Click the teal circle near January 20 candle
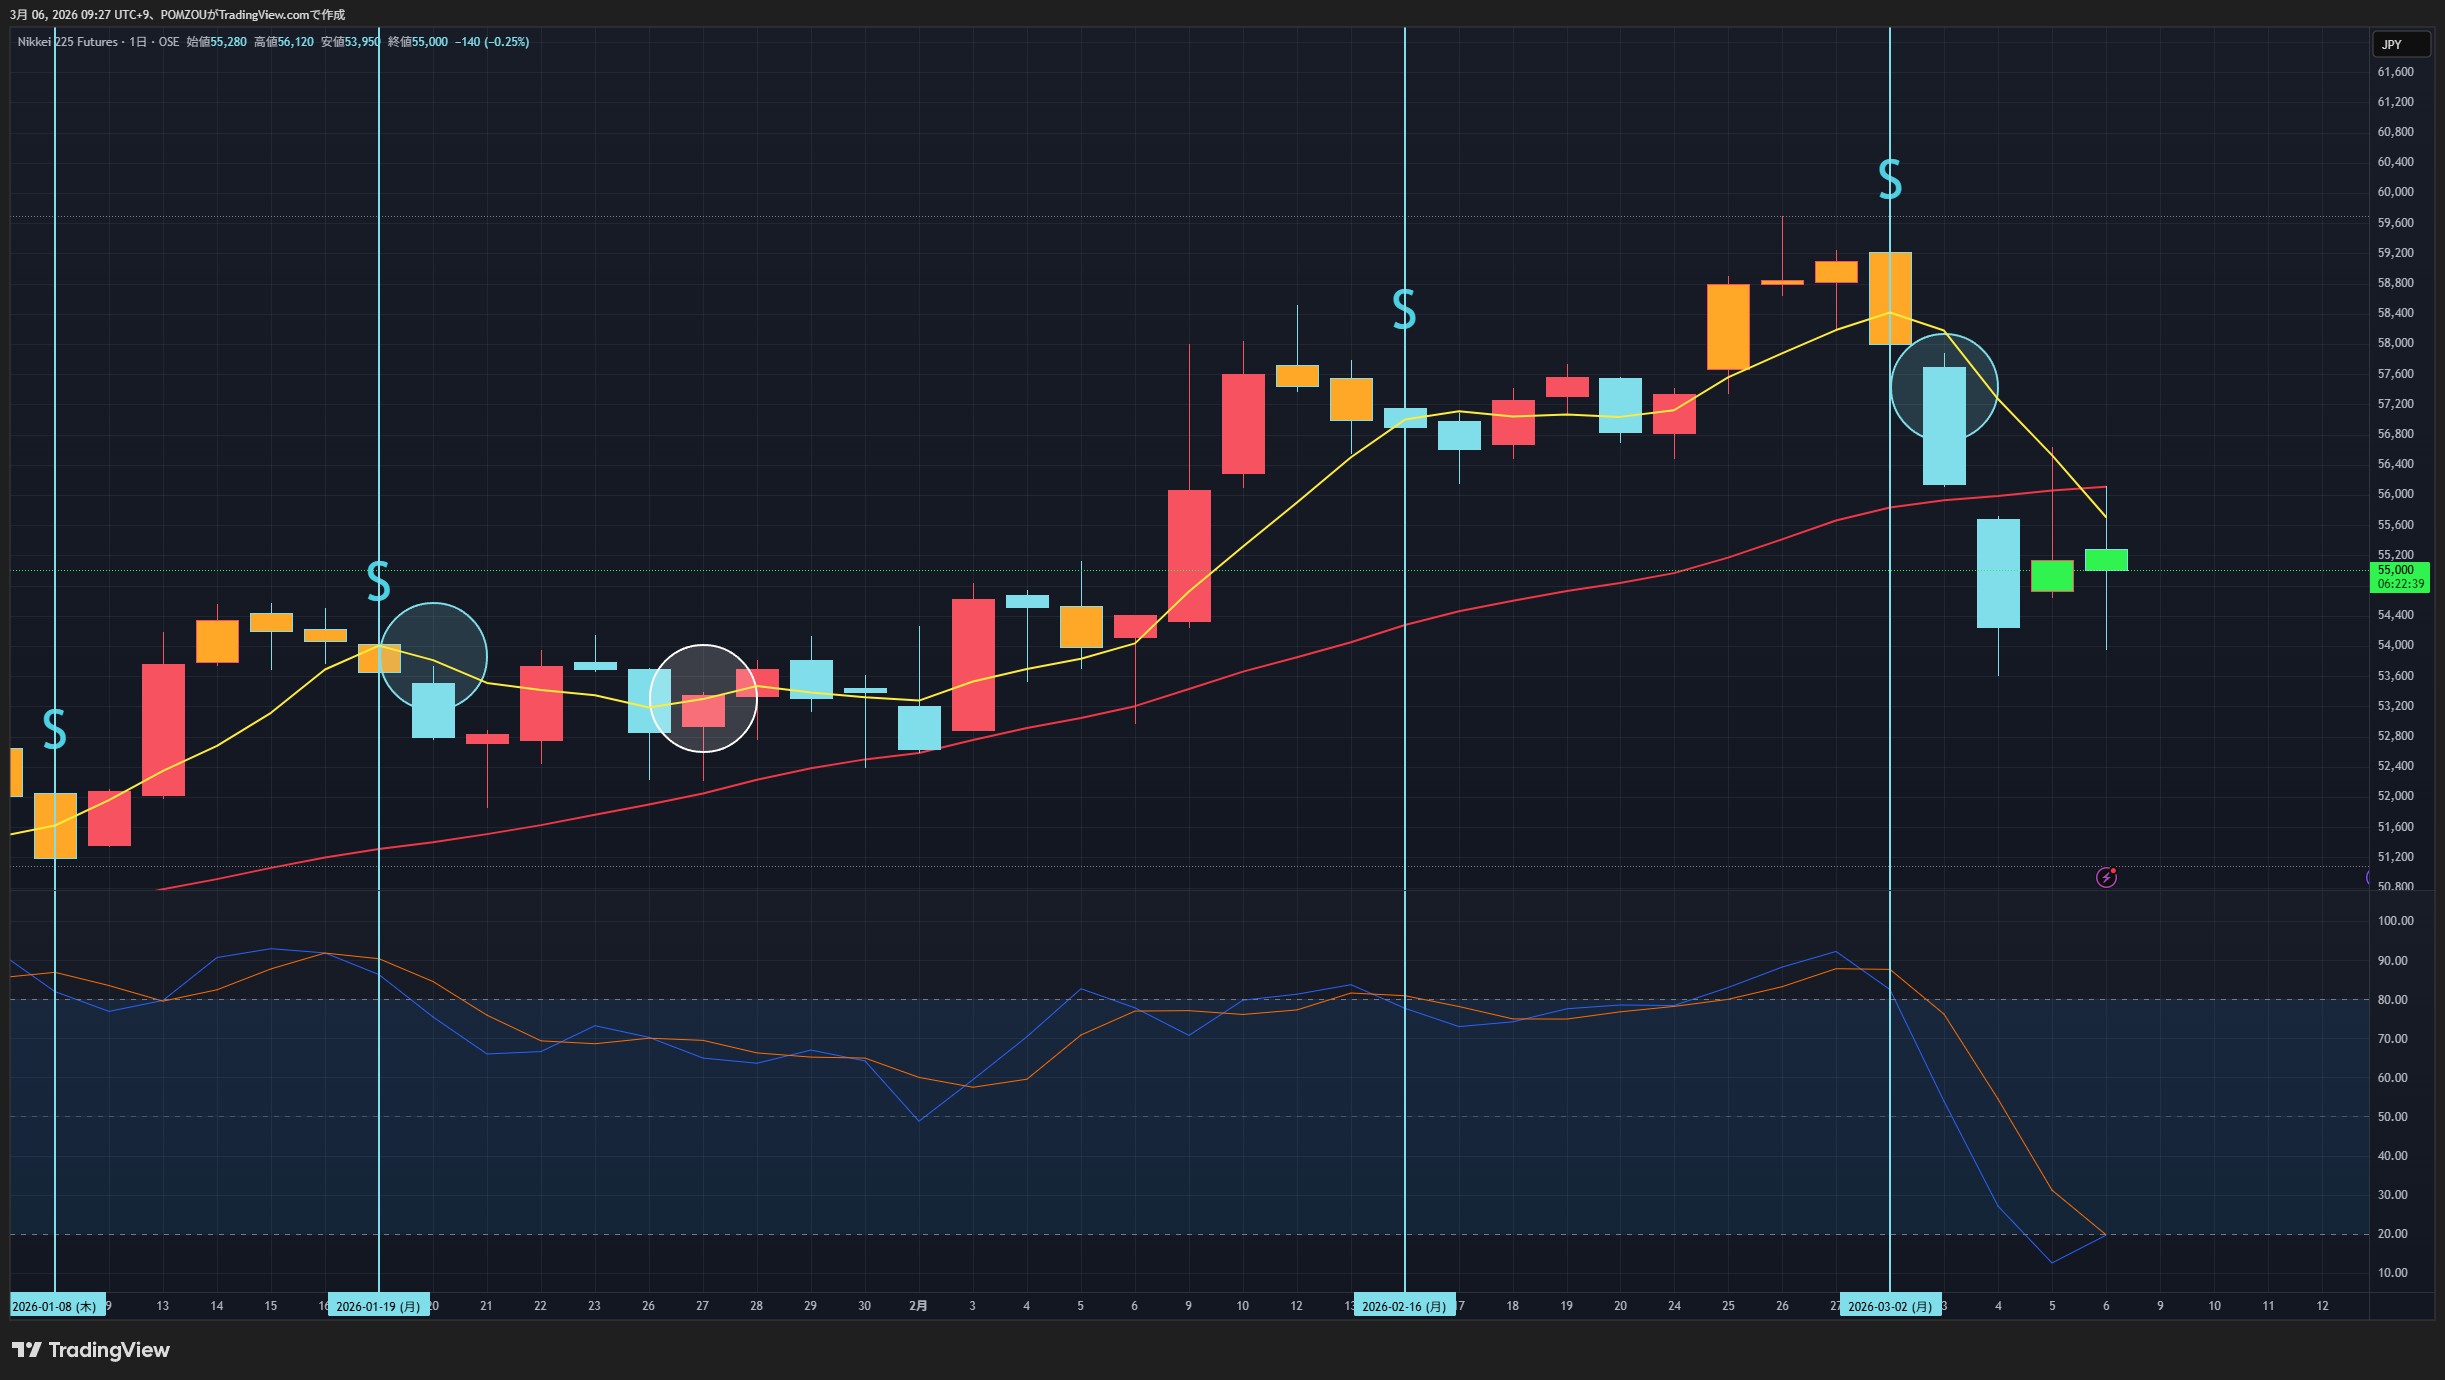The image size is (2445, 1380). pyautogui.click(x=433, y=657)
